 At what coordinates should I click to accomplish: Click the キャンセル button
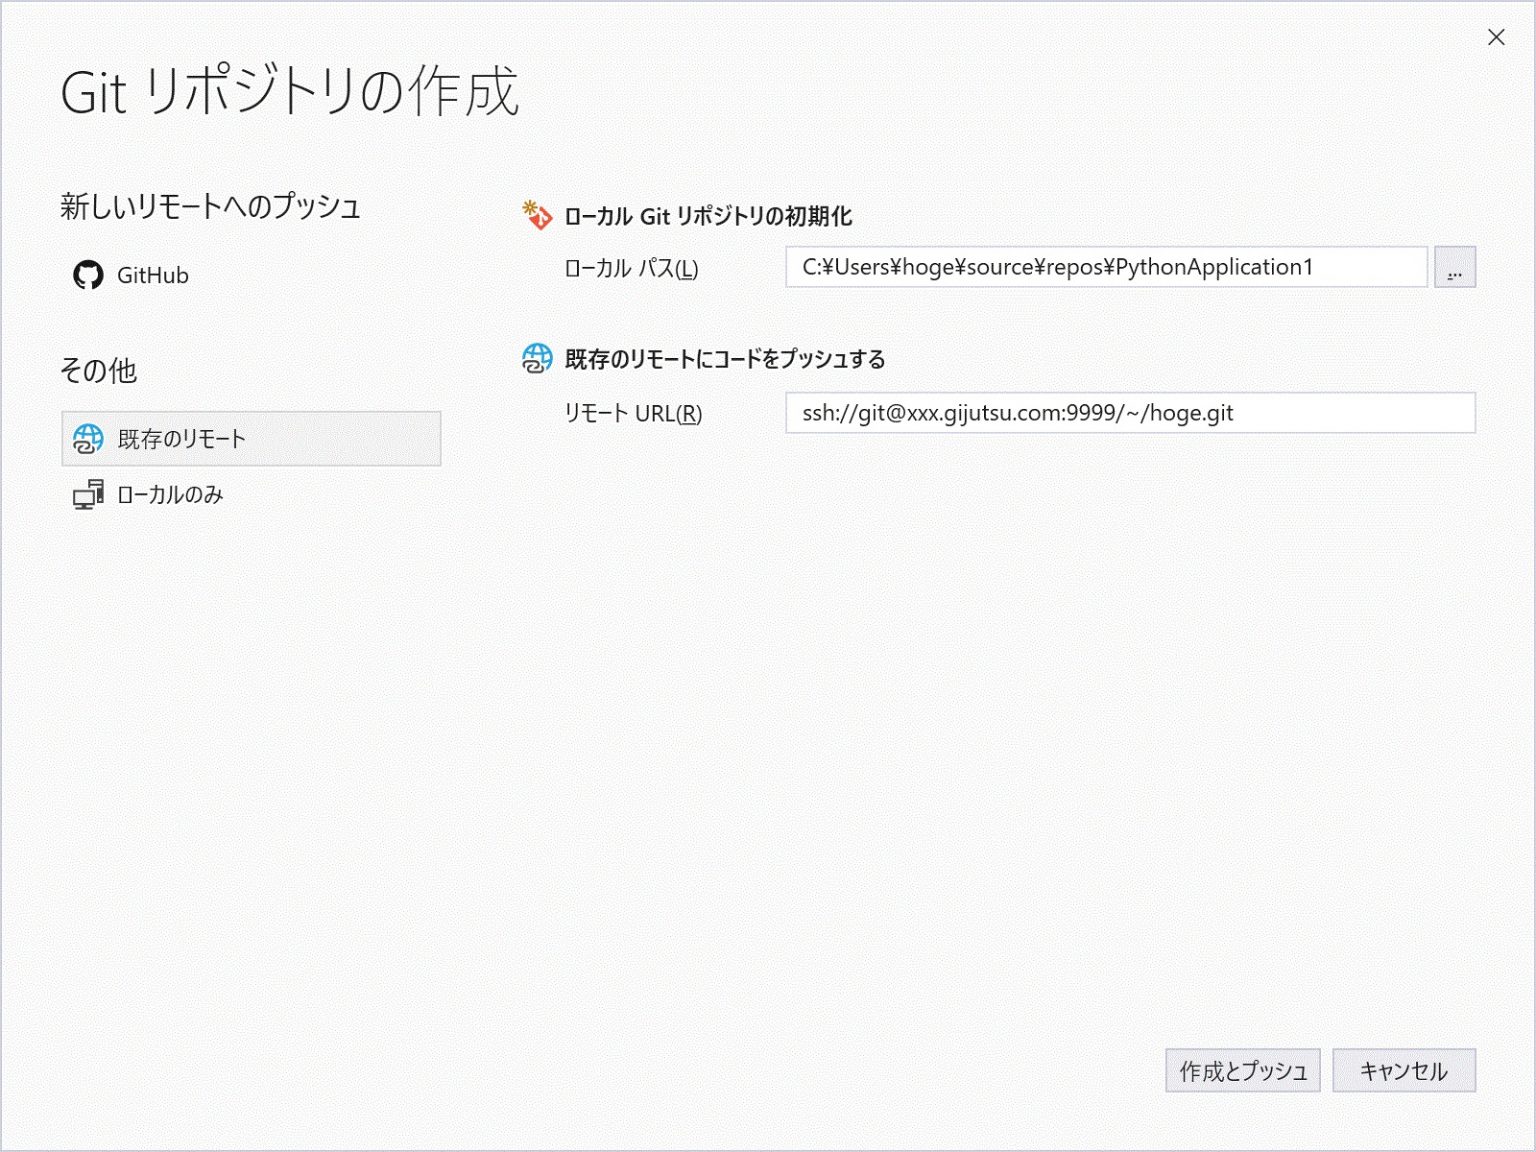coord(1404,1070)
